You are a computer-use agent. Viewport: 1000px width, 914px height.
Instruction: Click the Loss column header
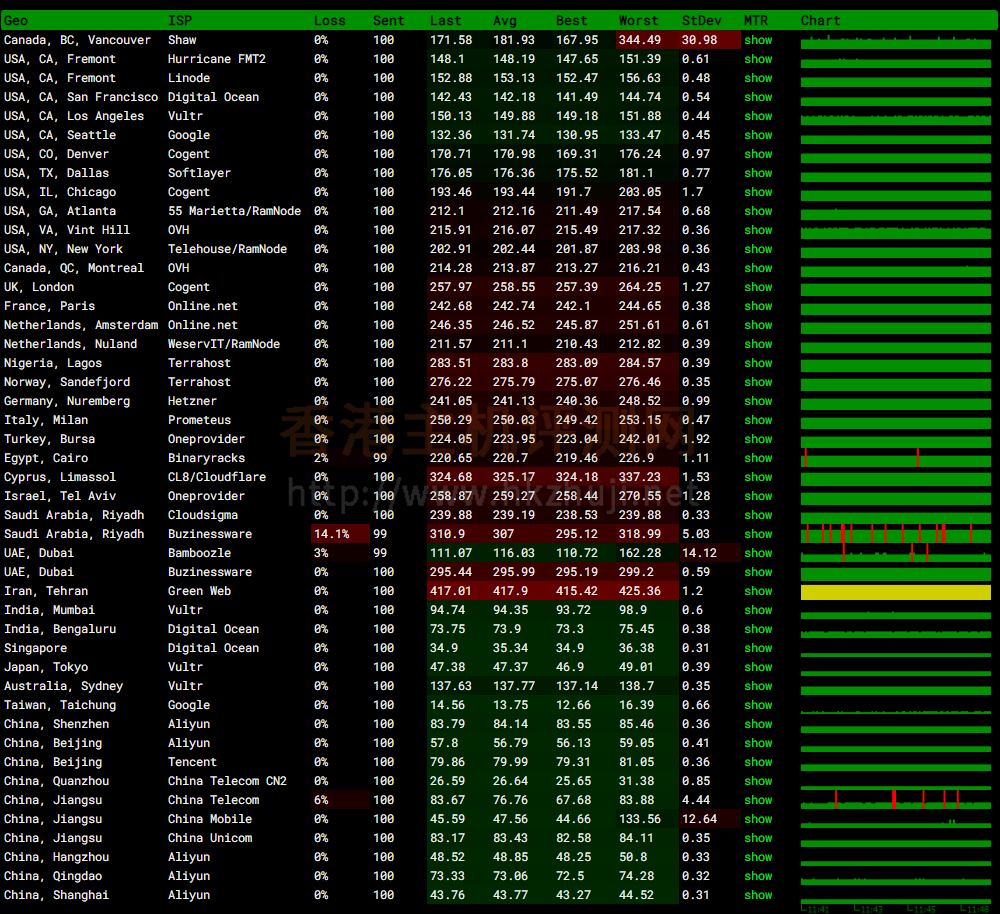click(x=329, y=20)
